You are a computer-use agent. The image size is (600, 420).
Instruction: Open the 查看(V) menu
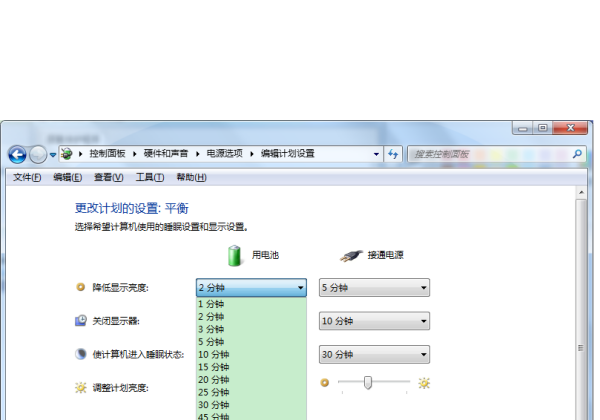pyautogui.click(x=109, y=177)
